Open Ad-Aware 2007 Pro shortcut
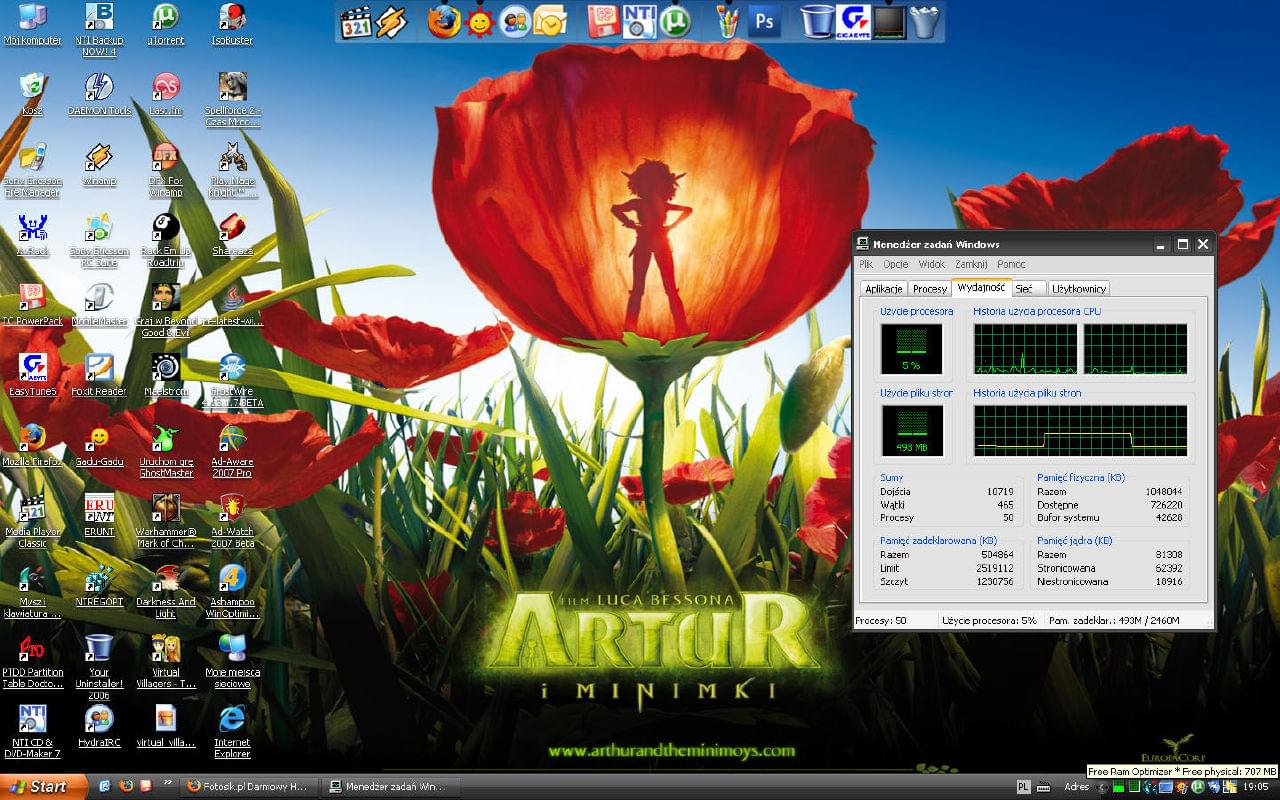This screenshot has height=800, width=1280. point(232,450)
